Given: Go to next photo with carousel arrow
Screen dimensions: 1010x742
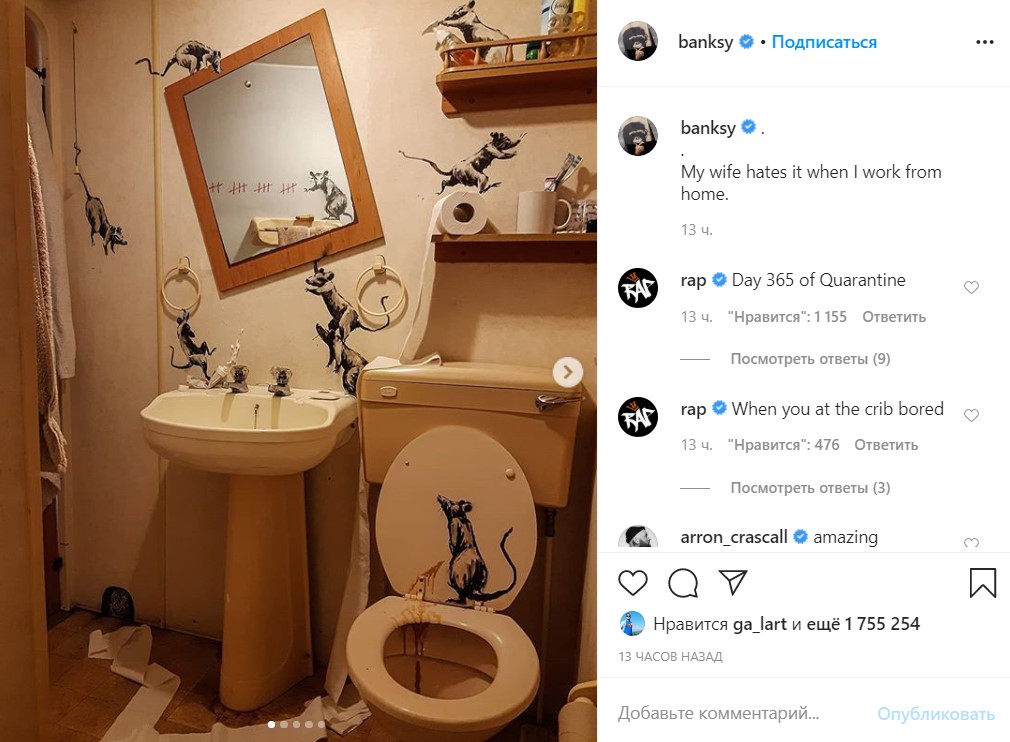Looking at the screenshot, I should coord(567,372).
